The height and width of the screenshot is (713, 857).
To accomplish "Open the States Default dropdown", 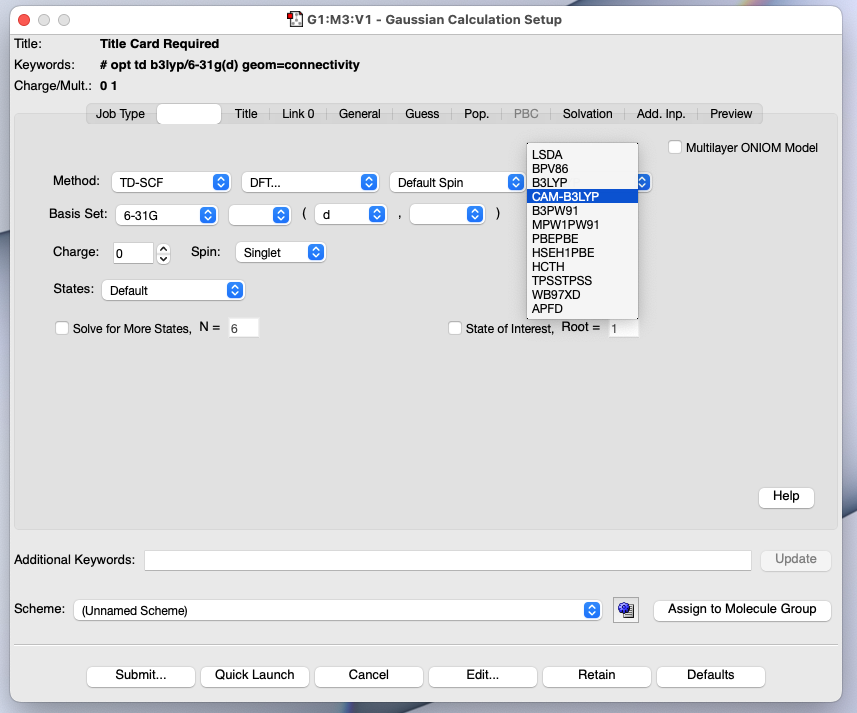I will (x=173, y=290).
